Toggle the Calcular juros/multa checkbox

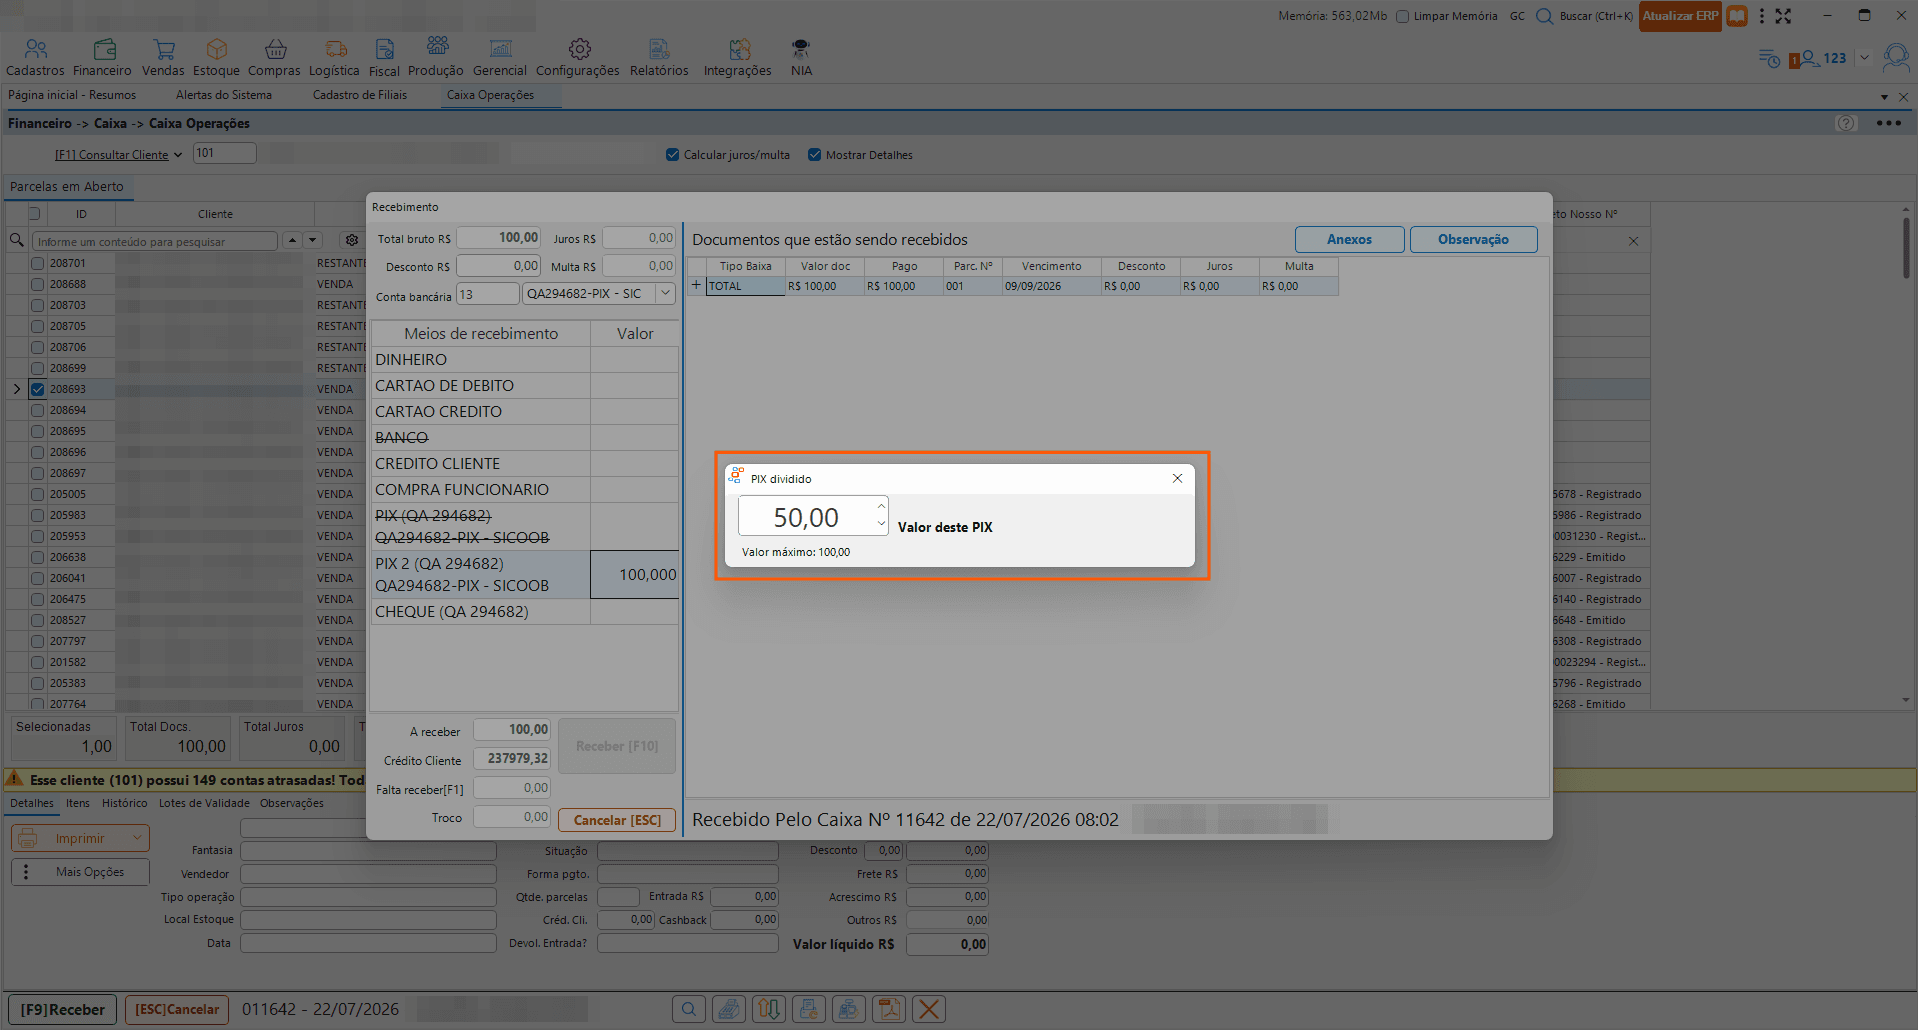click(x=673, y=155)
